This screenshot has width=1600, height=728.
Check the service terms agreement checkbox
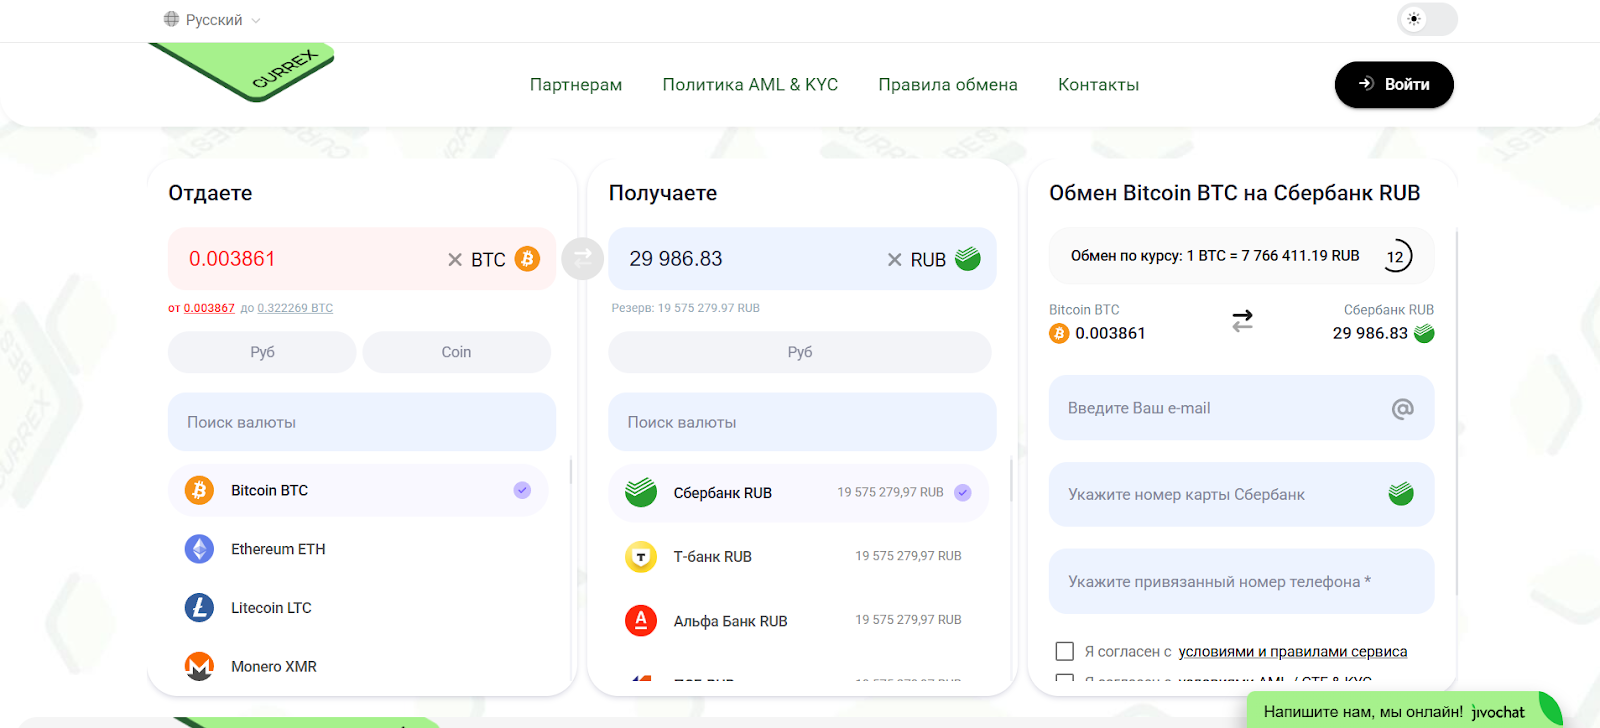(x=1065, y=651)
